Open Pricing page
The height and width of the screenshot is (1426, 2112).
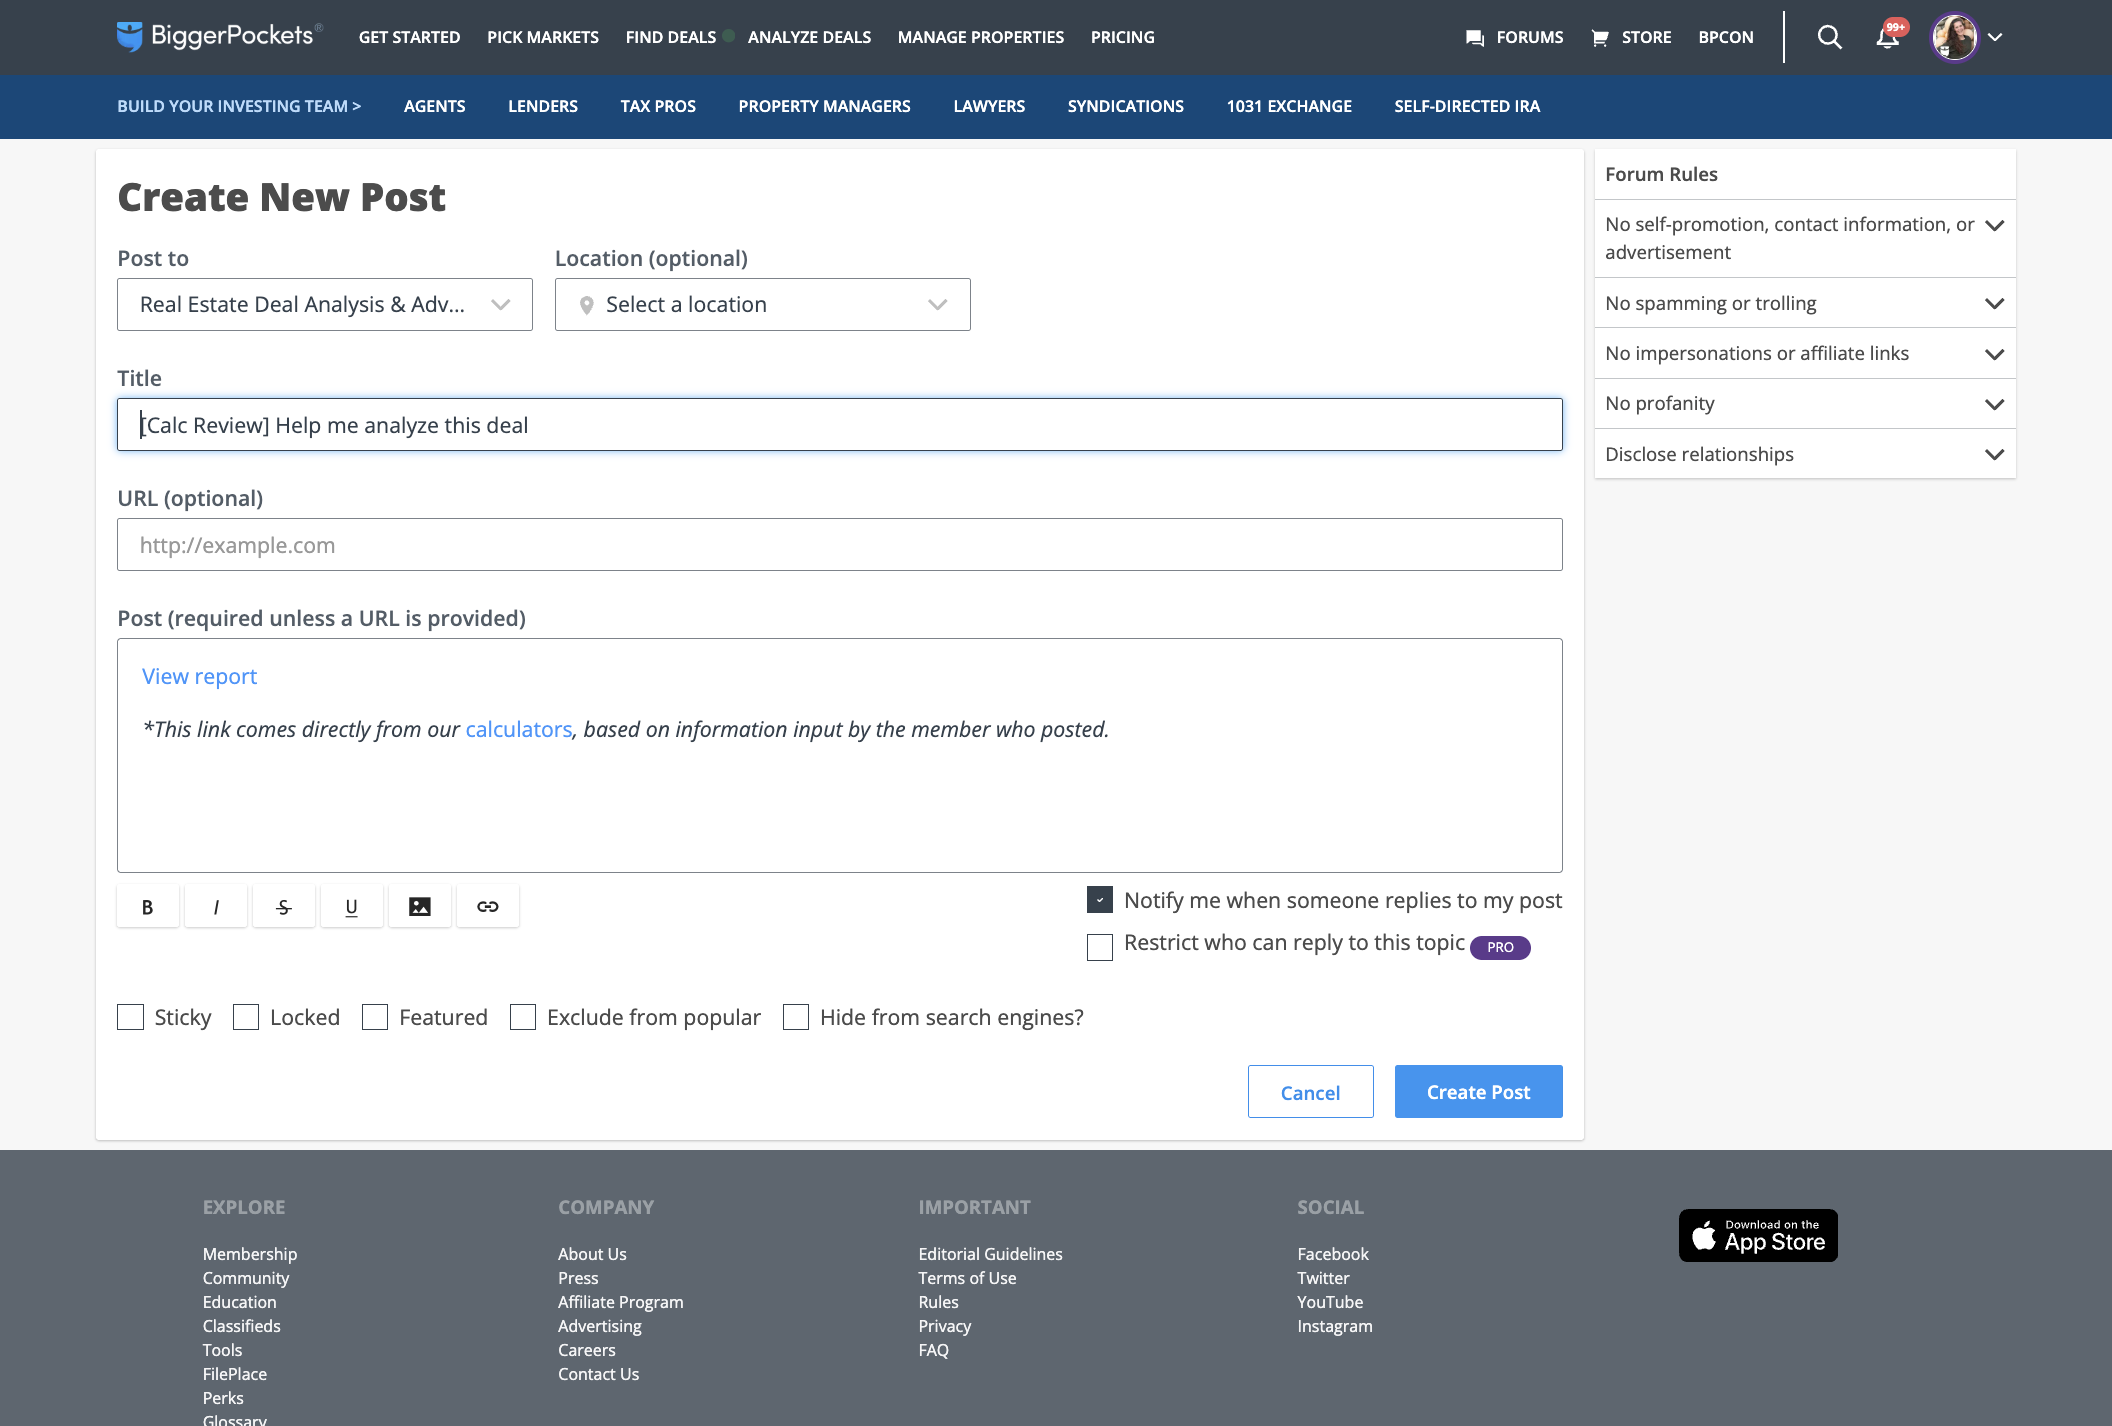[x=1123, y=37]
